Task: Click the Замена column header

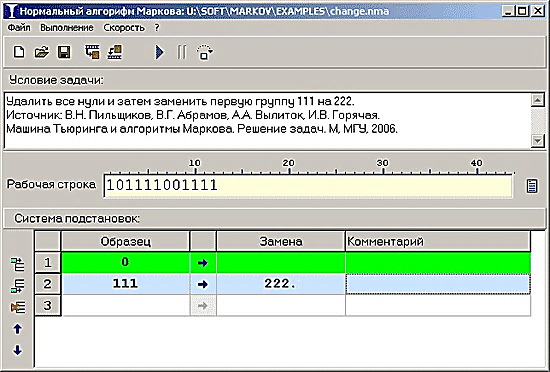Action: 281,241
